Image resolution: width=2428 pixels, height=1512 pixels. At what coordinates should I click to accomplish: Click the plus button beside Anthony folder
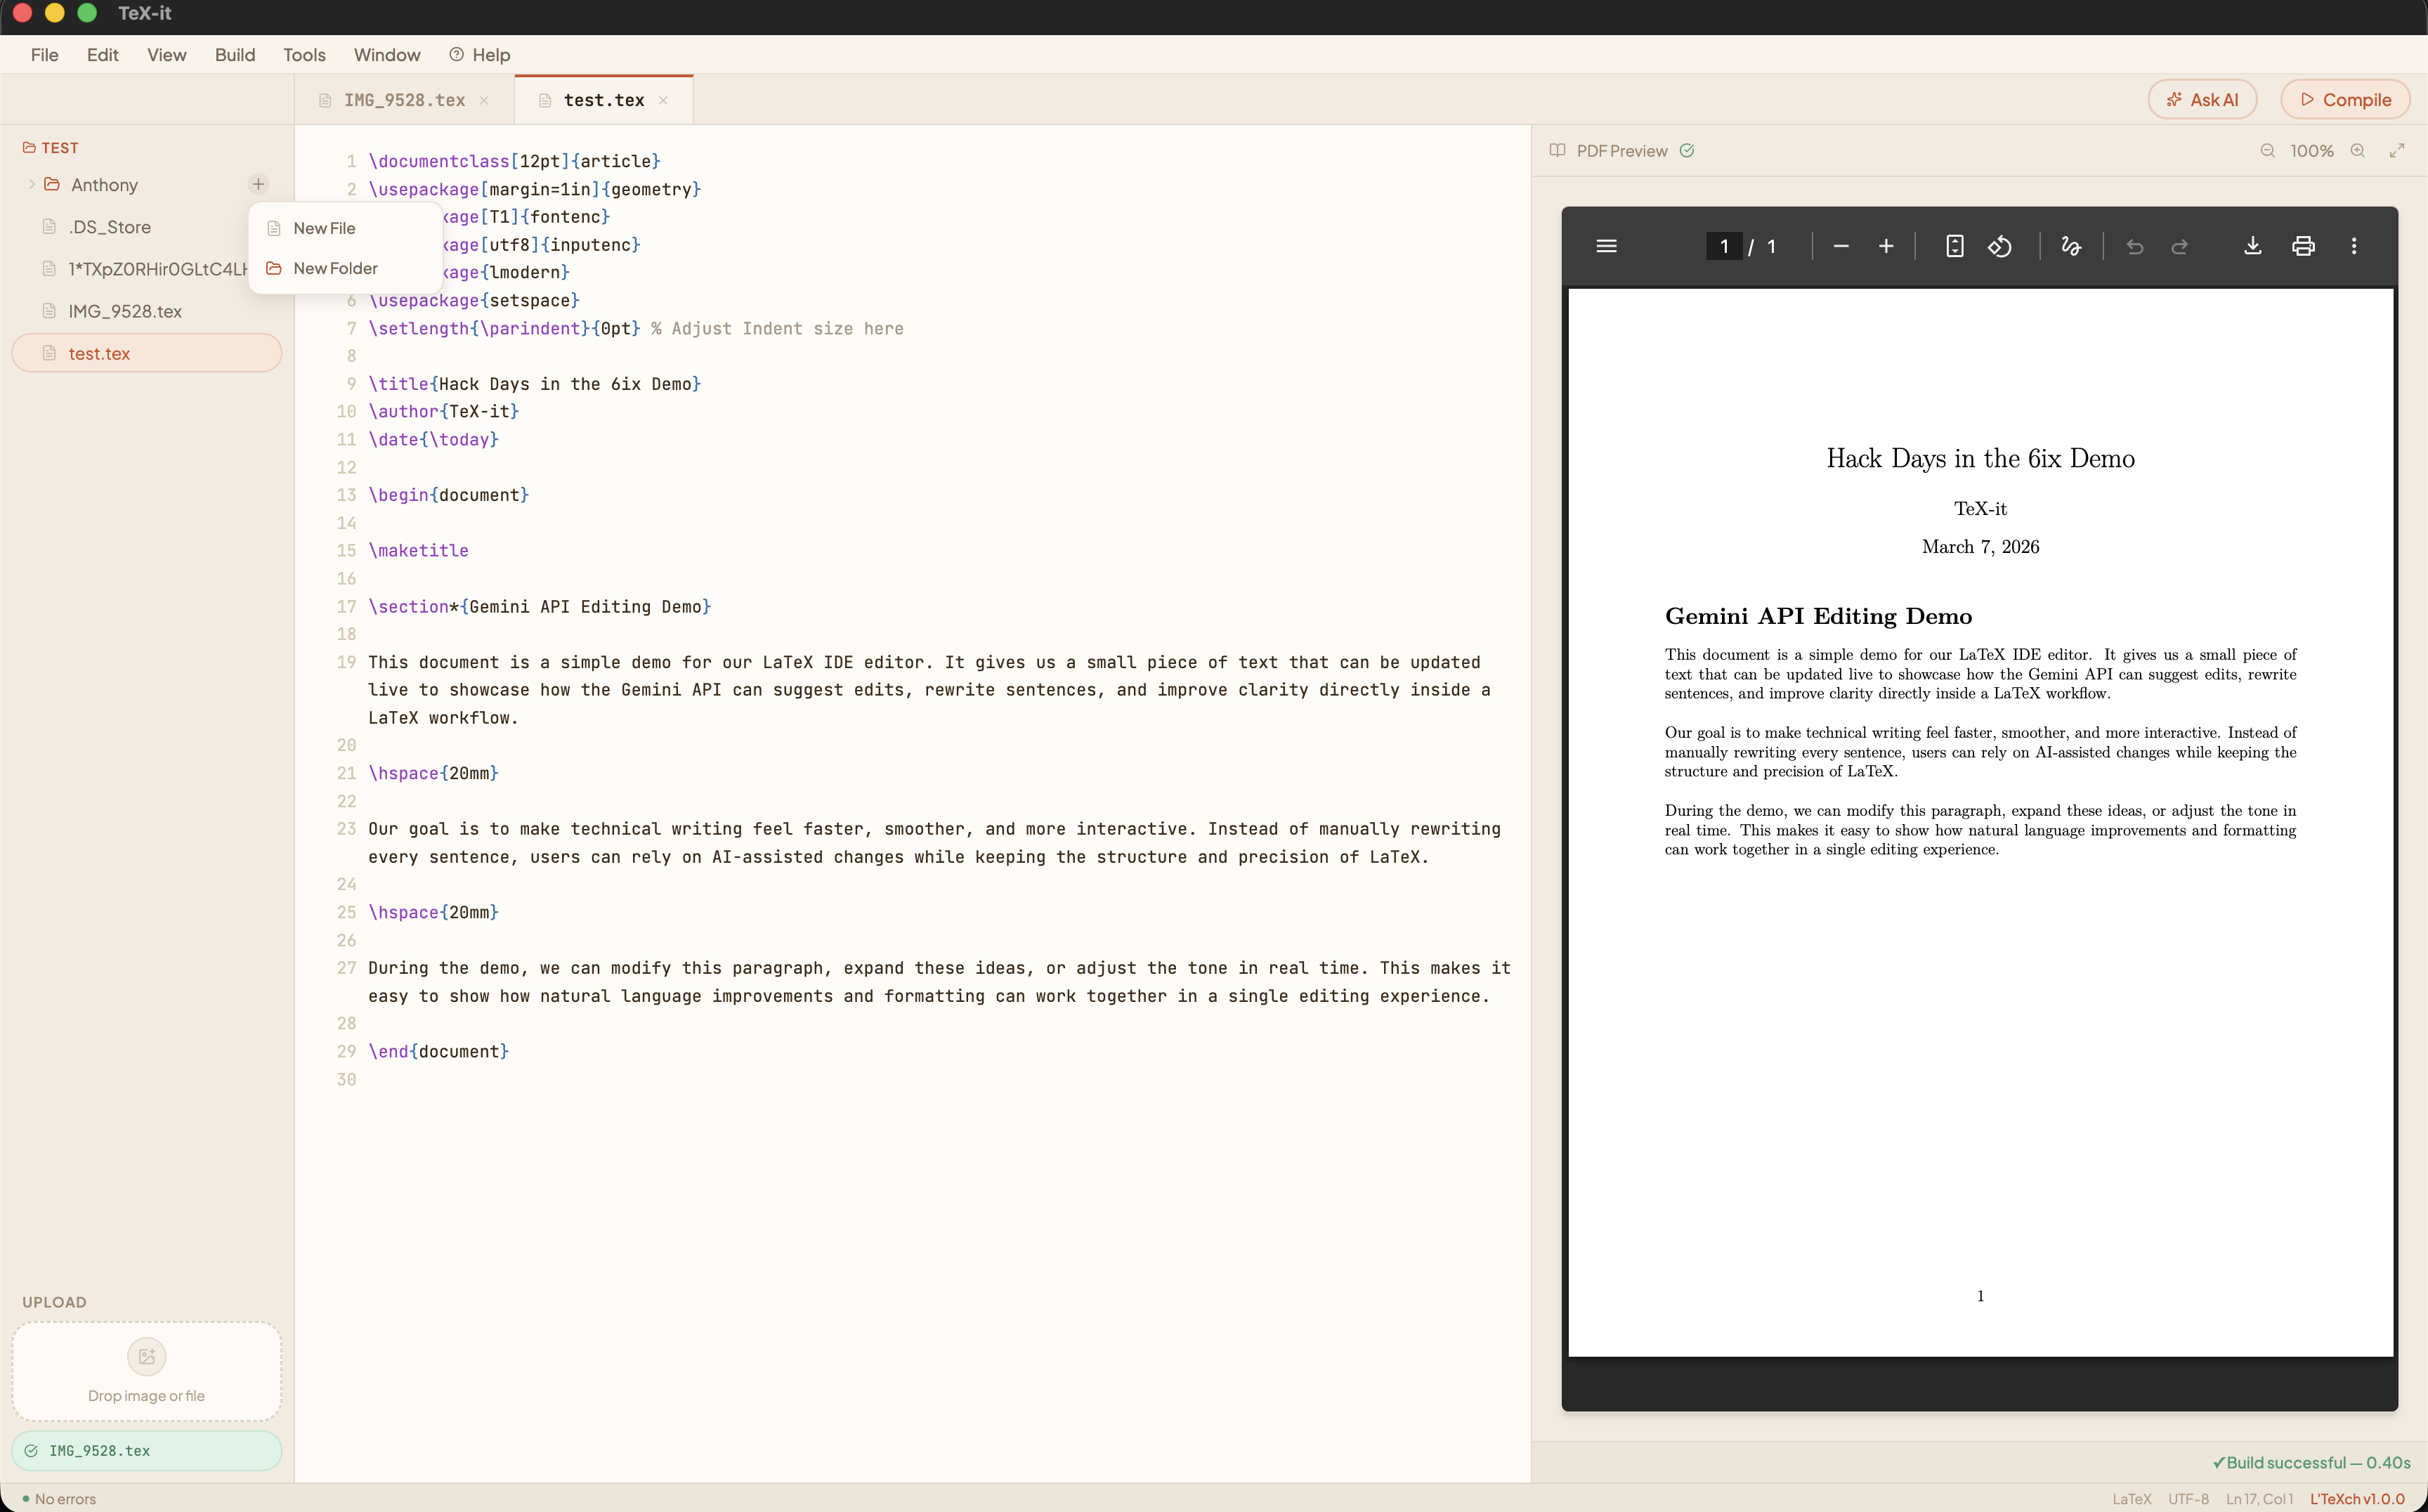[x=258, y=184]
